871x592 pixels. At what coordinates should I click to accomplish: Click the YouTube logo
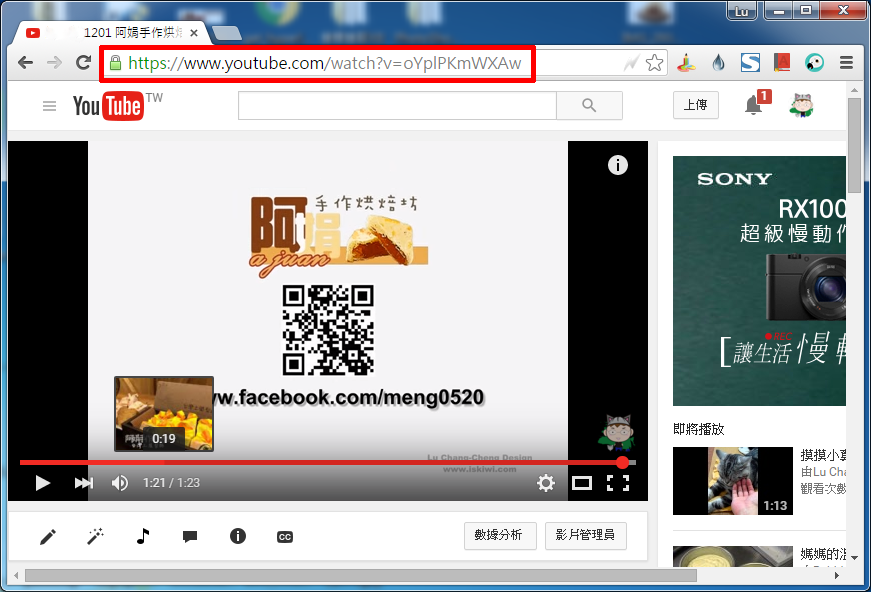pos(107,105)
